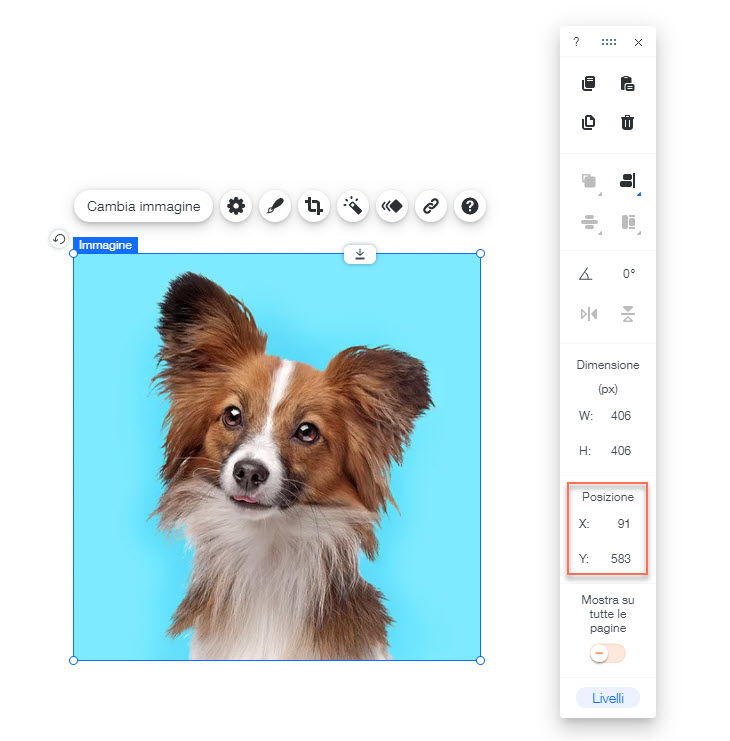The width and height of the screenshot is (730, 741).
Task: Grab the toolbar panel dotted drag handle
Action: pyautogui.click(x=609, y=42)
